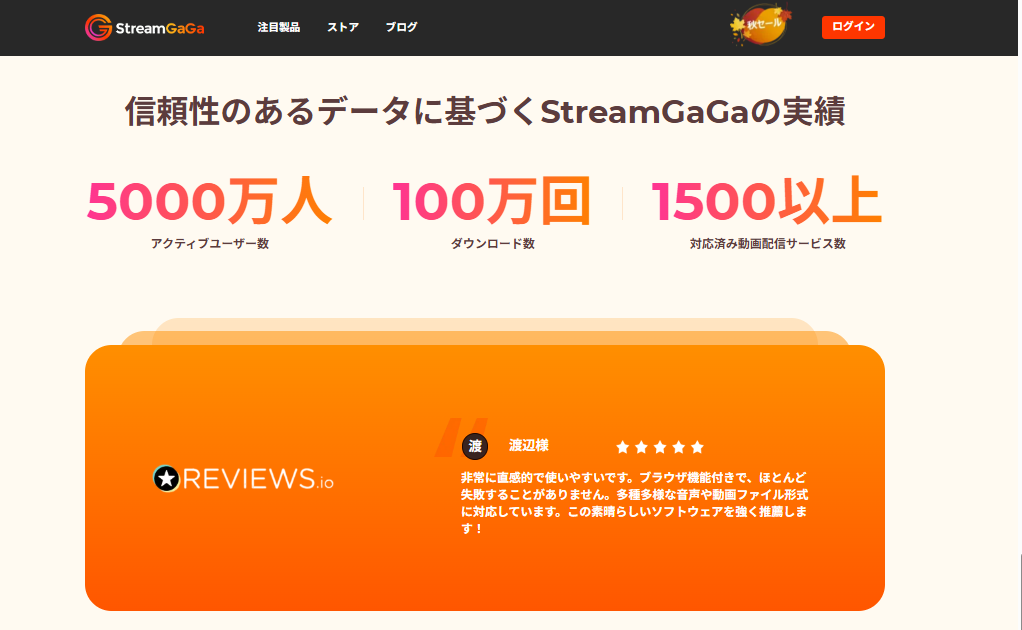
Task: Select the ダウンロード数 label
Action: (x=492, y=244)
